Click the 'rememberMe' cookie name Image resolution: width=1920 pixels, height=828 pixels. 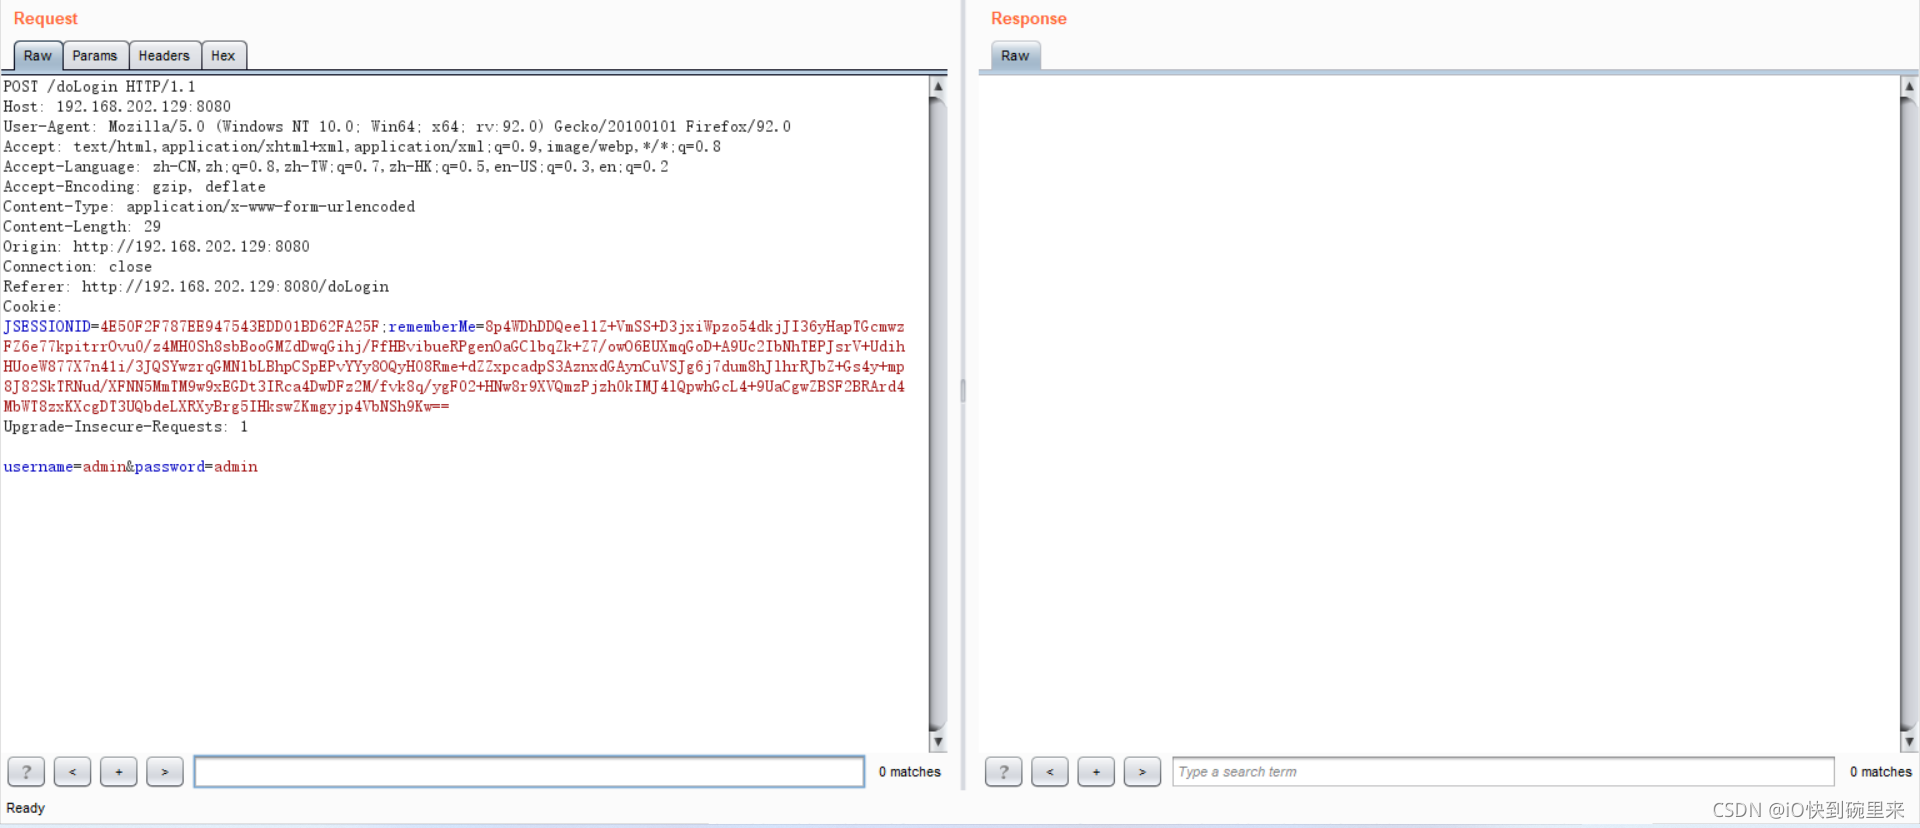pyautogui.click(x=432, y=327)
